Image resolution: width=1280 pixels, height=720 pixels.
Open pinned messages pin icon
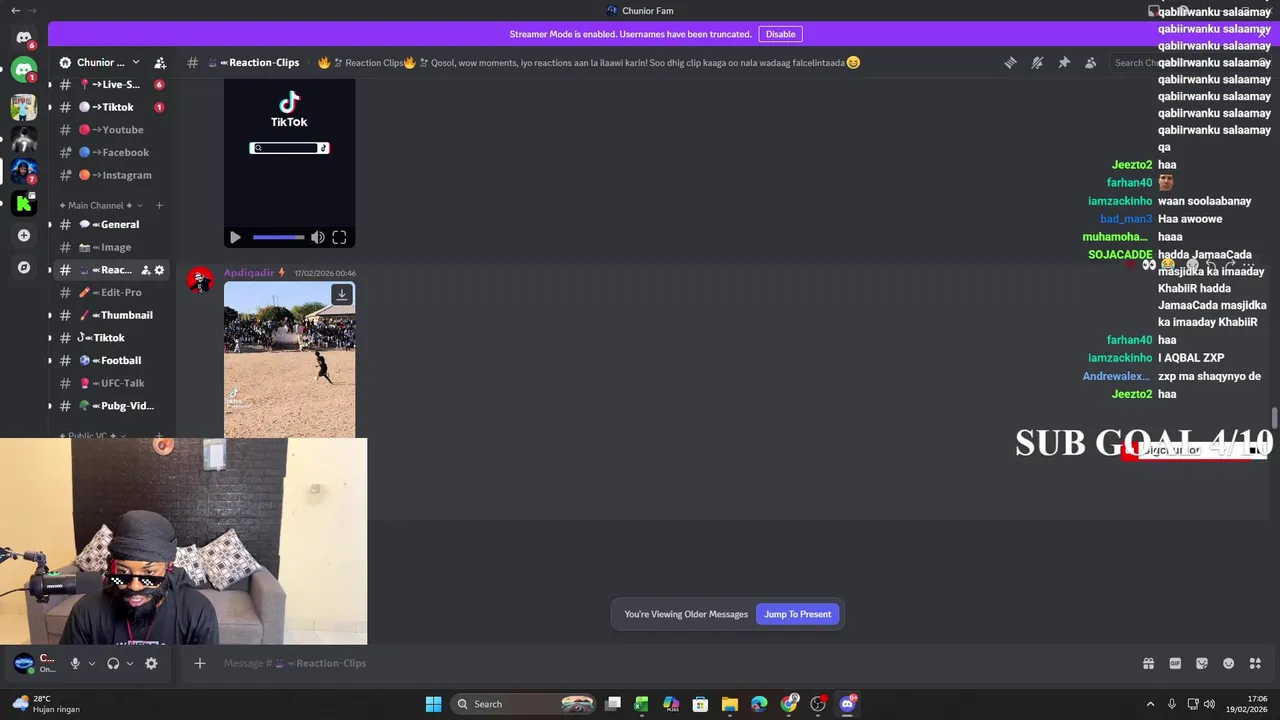1064,62
